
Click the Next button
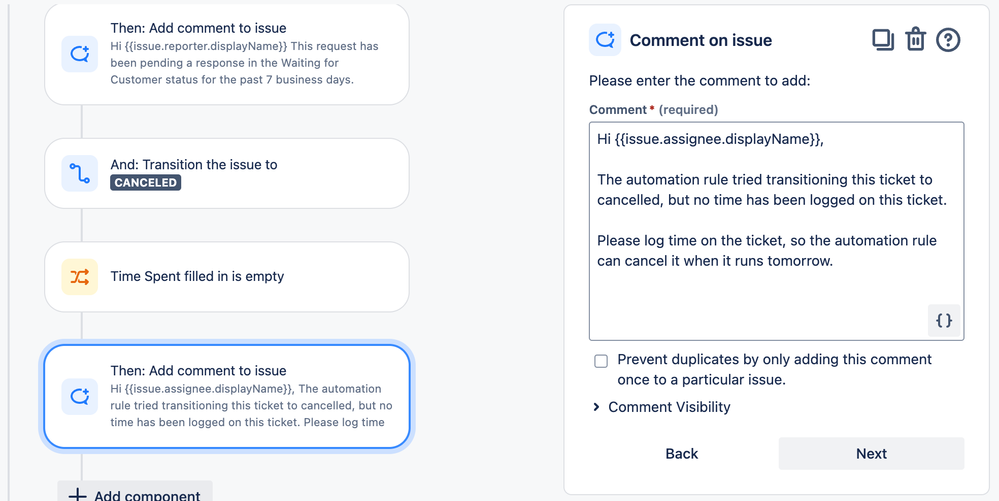[871, 453]
